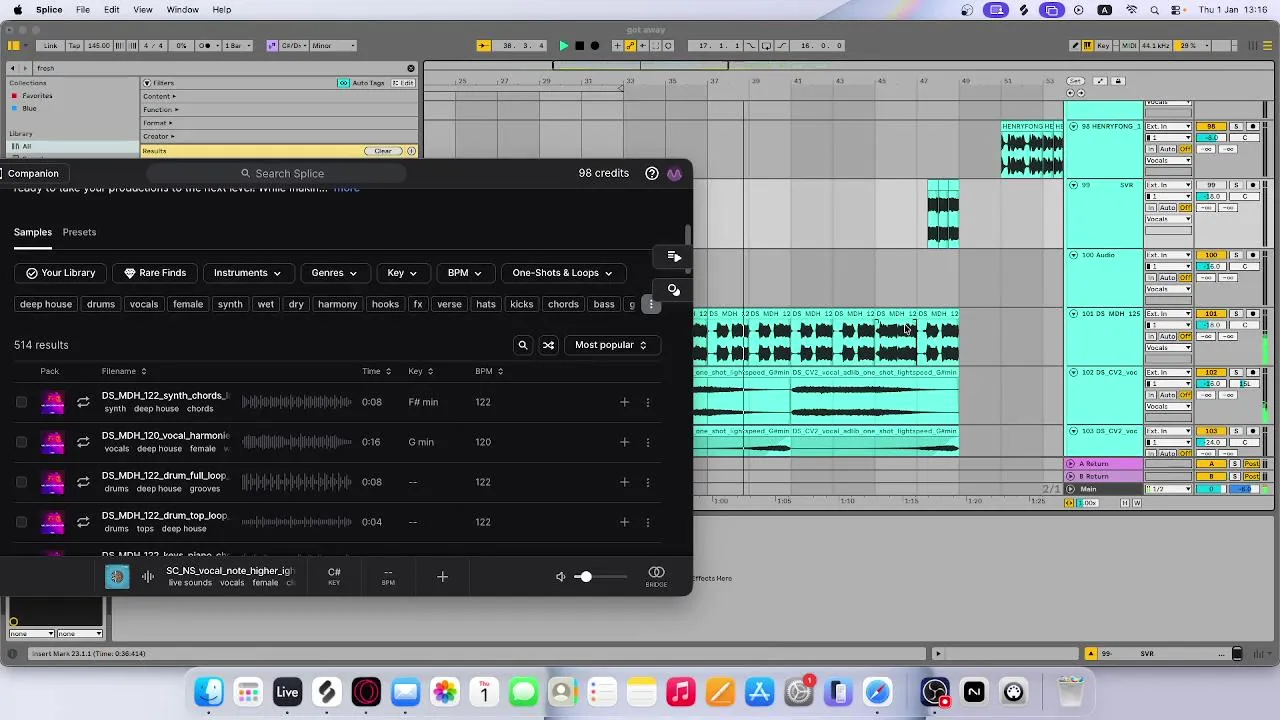Click the Blue collection color
The width and height of the screenshot is (1280, 720).
point(14,109)
